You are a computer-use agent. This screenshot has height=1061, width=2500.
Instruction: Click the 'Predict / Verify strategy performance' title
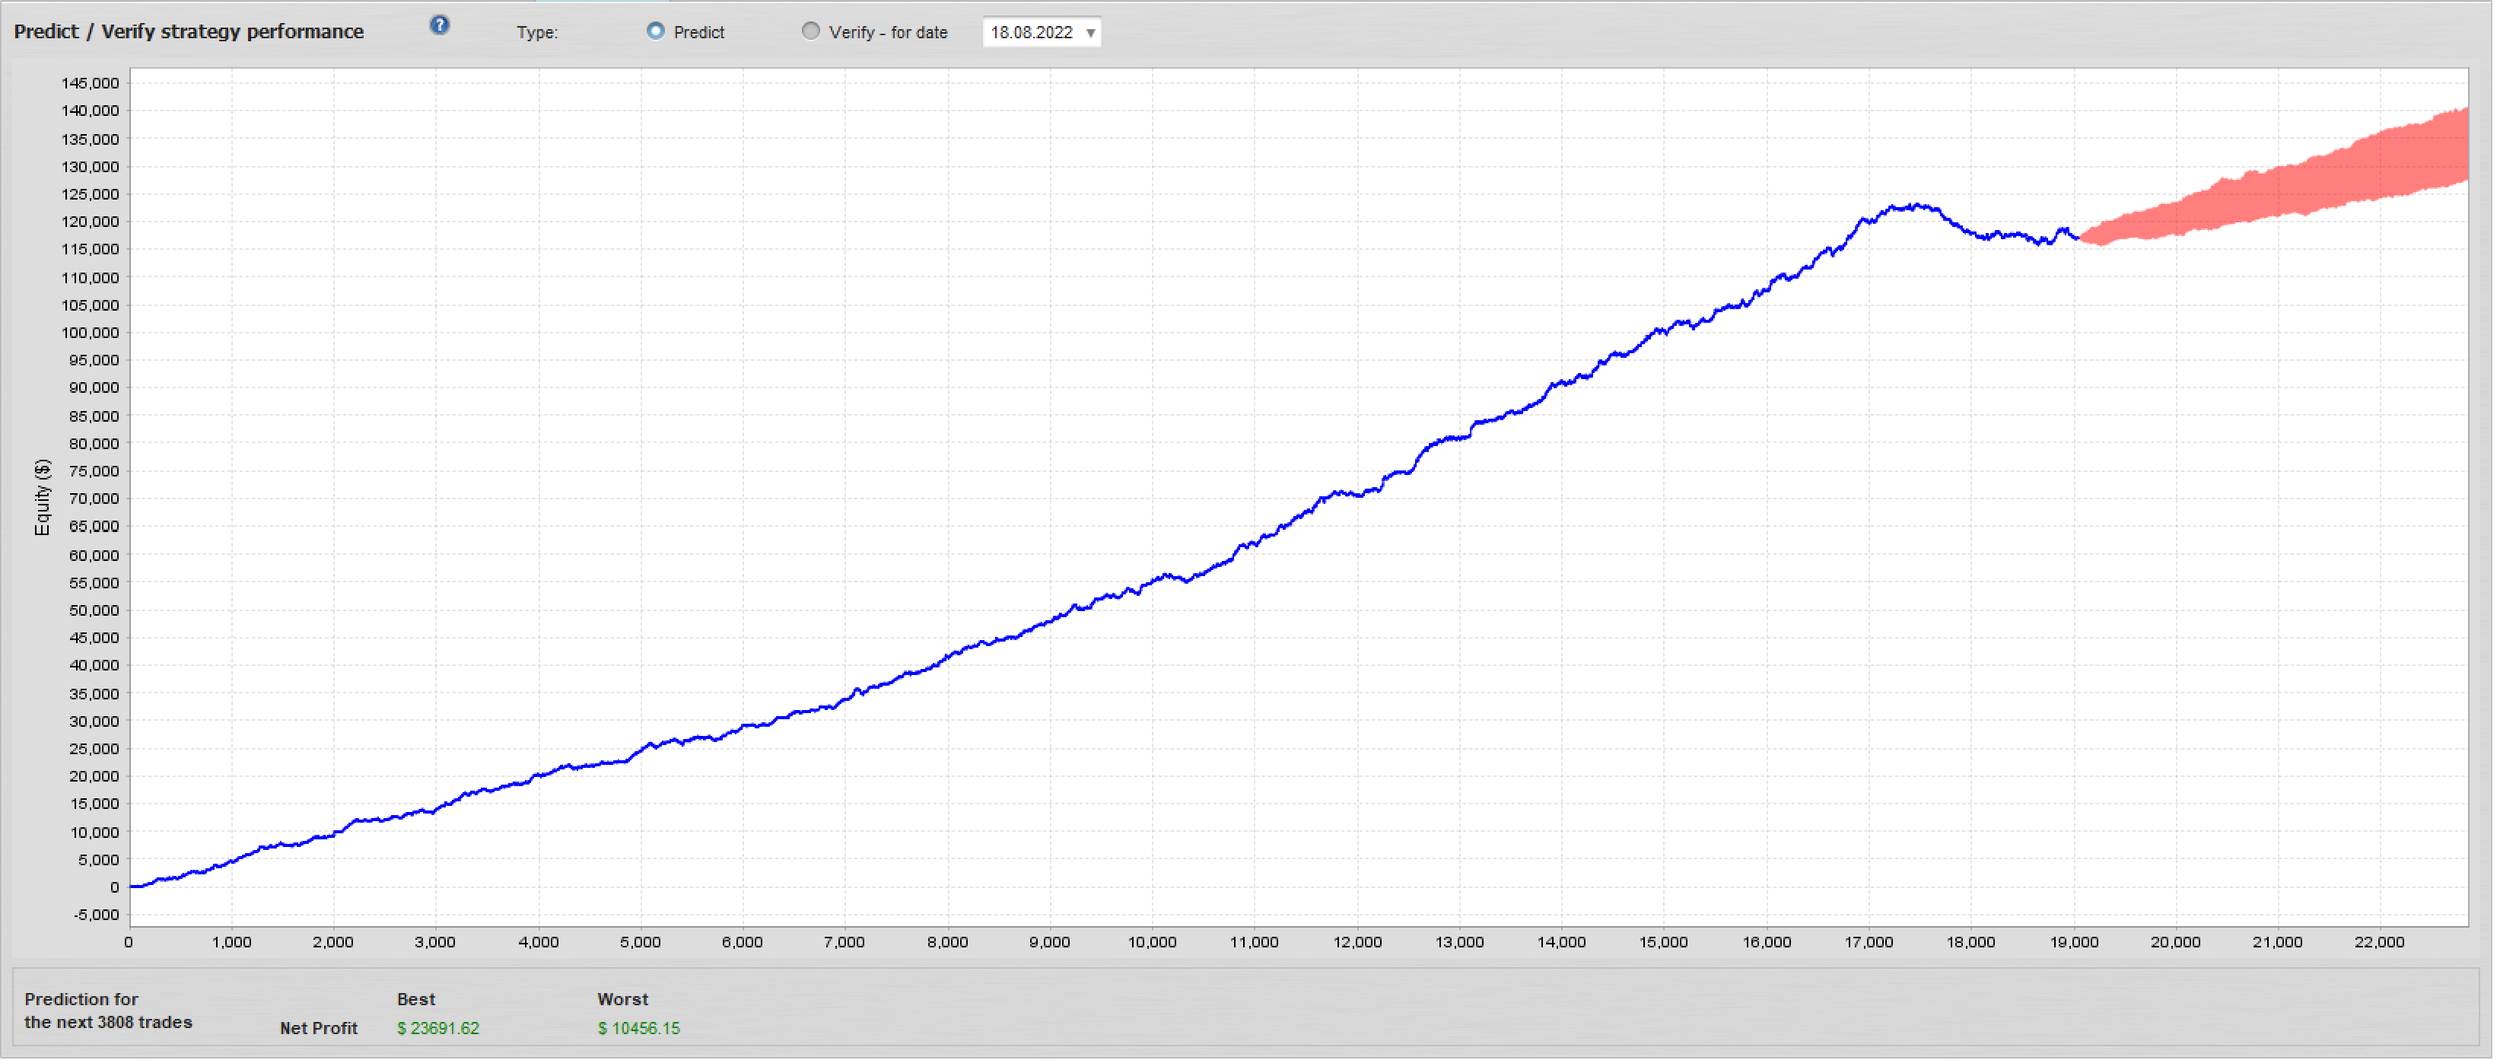tap(189, 32)
